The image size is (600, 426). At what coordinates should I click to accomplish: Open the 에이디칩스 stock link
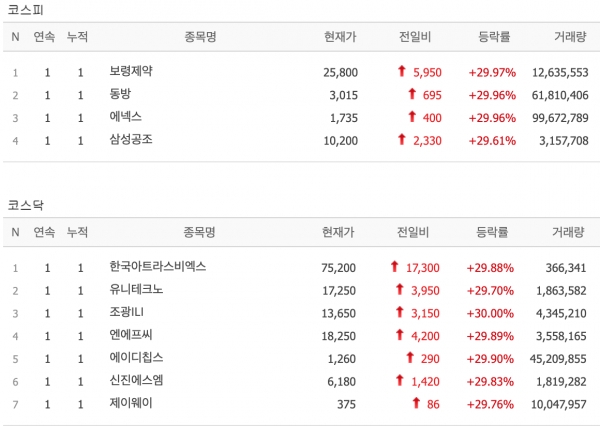pos(136,357)
